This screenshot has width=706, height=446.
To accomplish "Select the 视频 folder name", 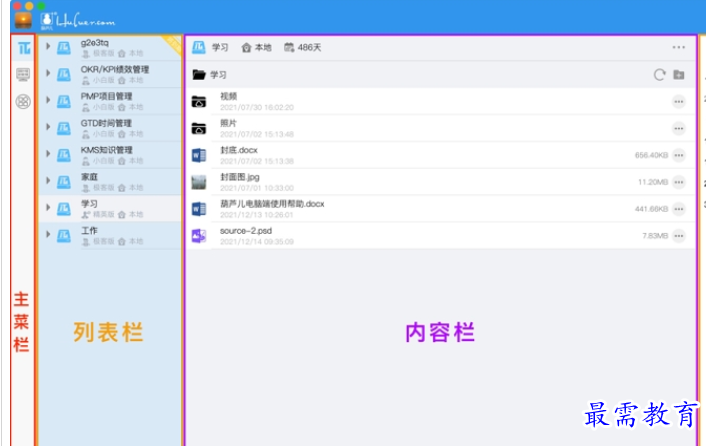I will (x=228, y=96).
